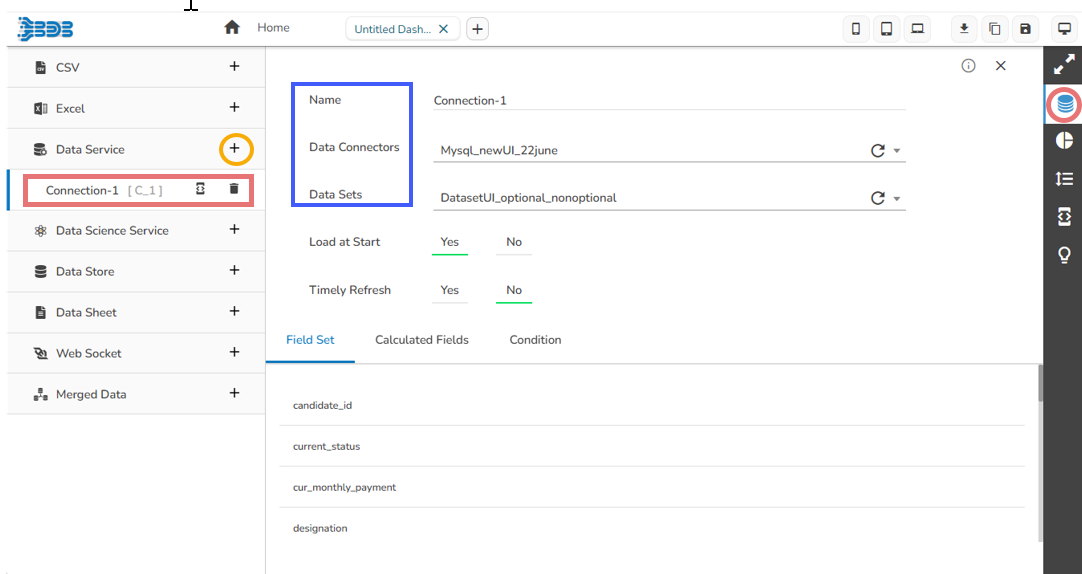
Task: Expand the Data Sets dropdown arrow
Action: click(897, 198)
